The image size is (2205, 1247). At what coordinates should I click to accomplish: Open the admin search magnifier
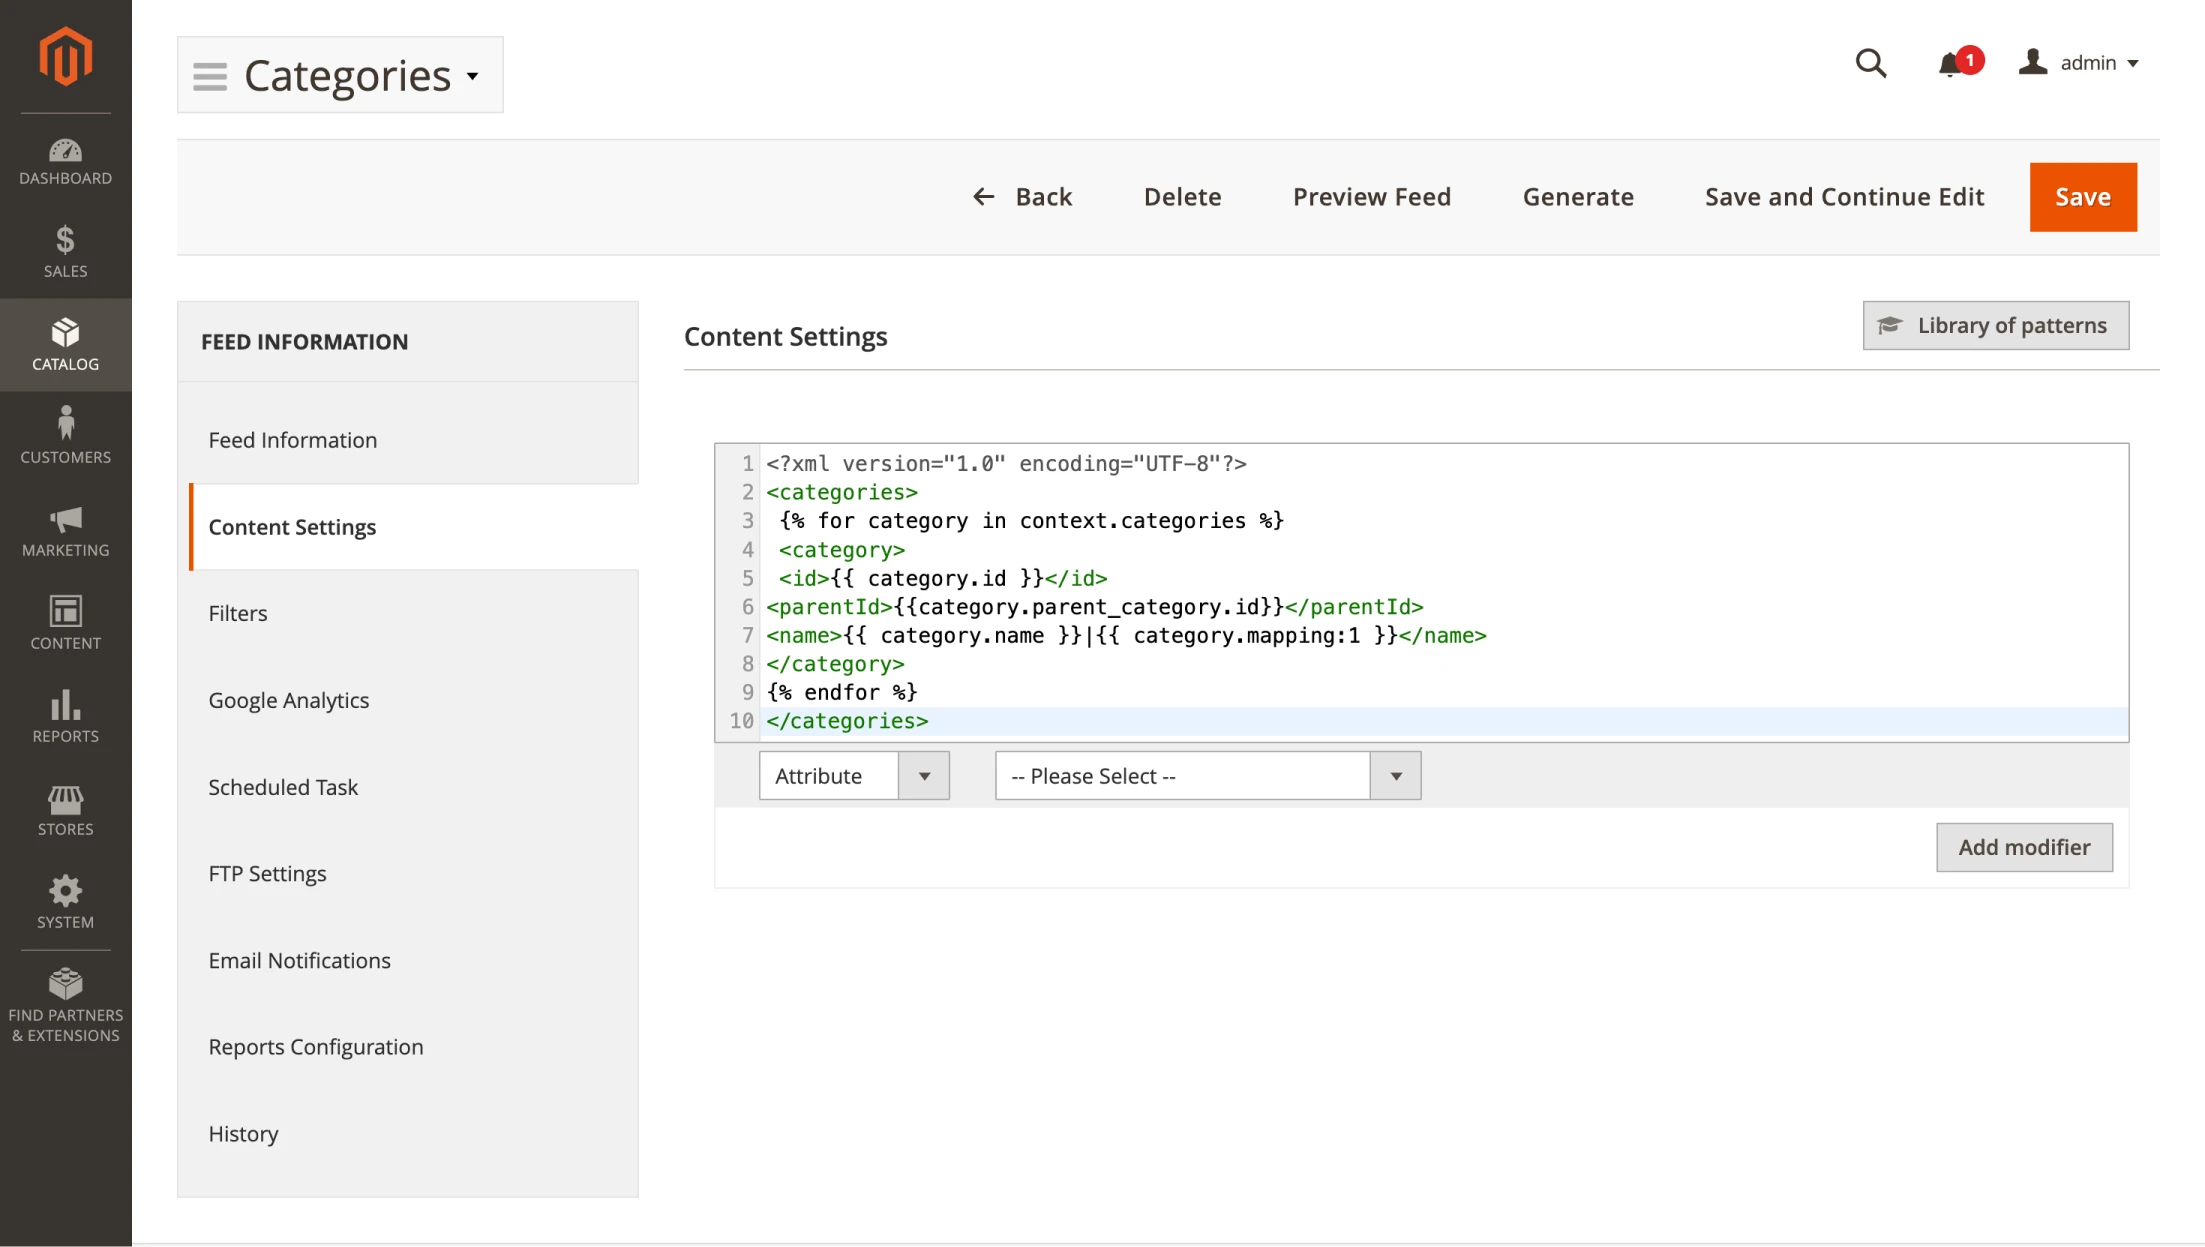tap(1871, 62)
